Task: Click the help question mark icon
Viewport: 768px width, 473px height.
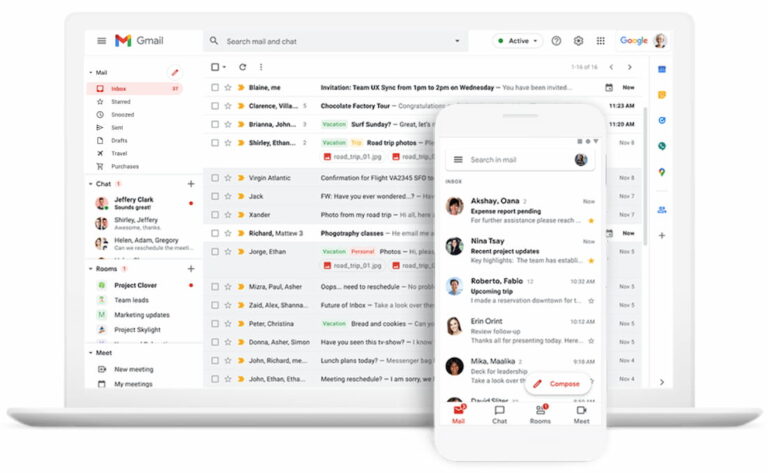Action: (x=556, y=41)
